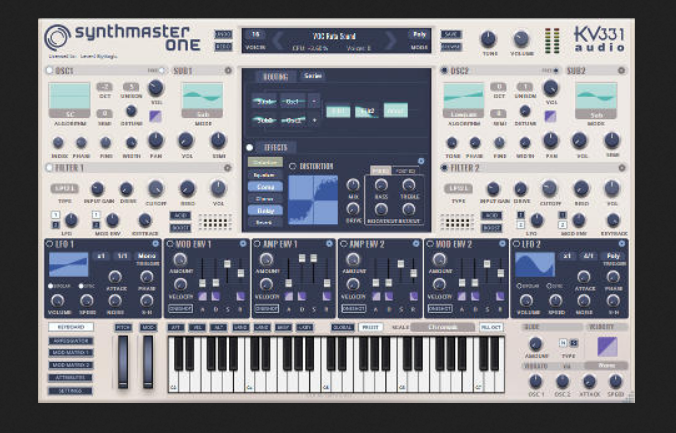This screenshot has height=433, width=676.
Task: Click the Osc2 block in routing diagram
Action: point(293,121)
